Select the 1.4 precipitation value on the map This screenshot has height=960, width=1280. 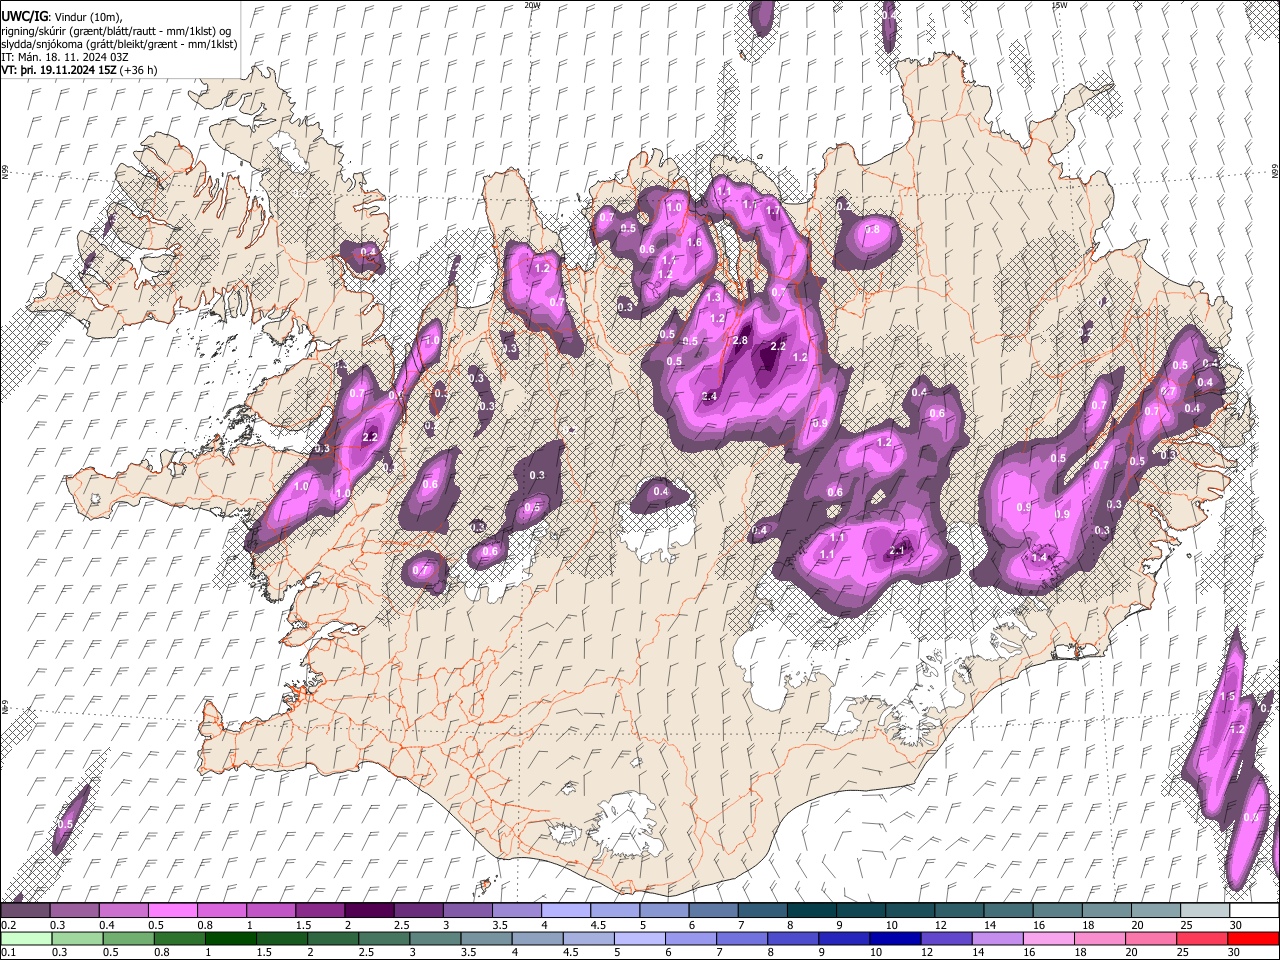tap(1039, 557)
